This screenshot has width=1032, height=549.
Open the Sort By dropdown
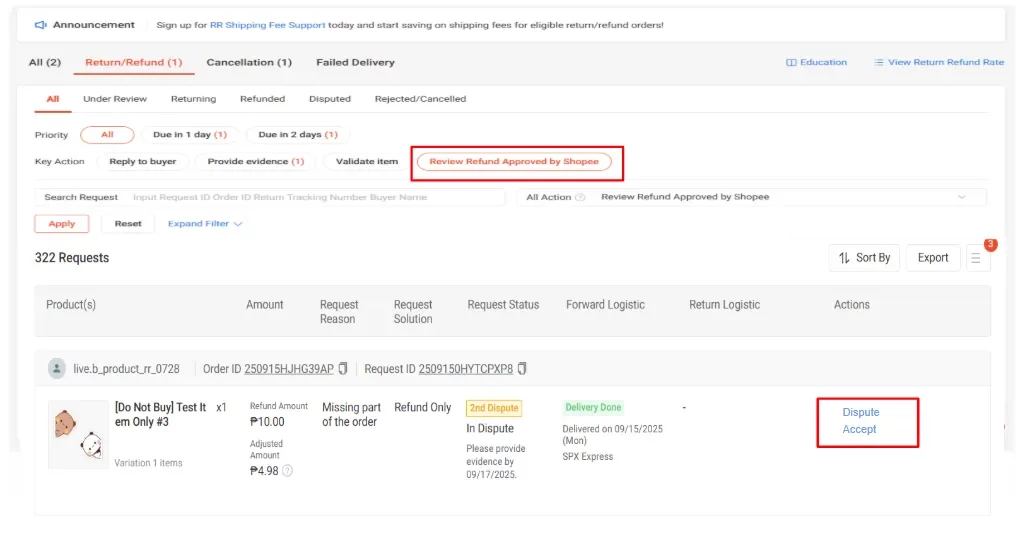865,258
